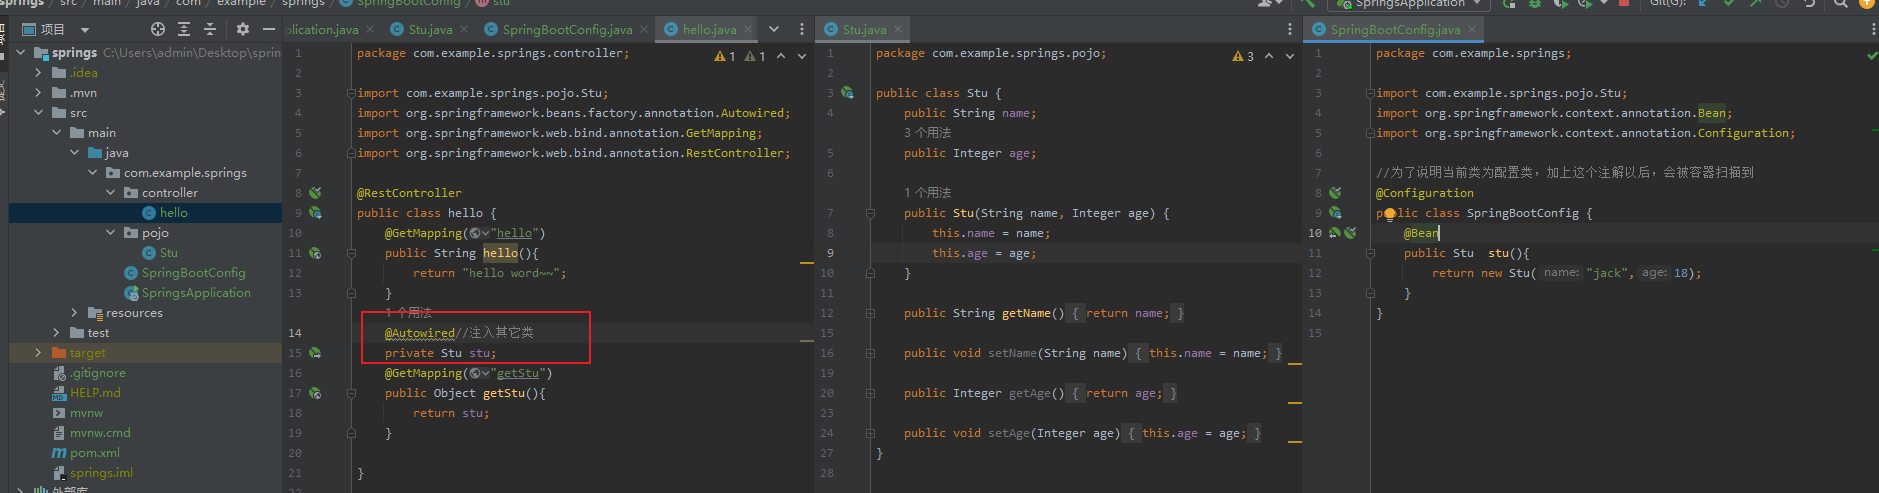Click Spring gutter icon on line 3 of Stu.java

(x=847, y=92)
